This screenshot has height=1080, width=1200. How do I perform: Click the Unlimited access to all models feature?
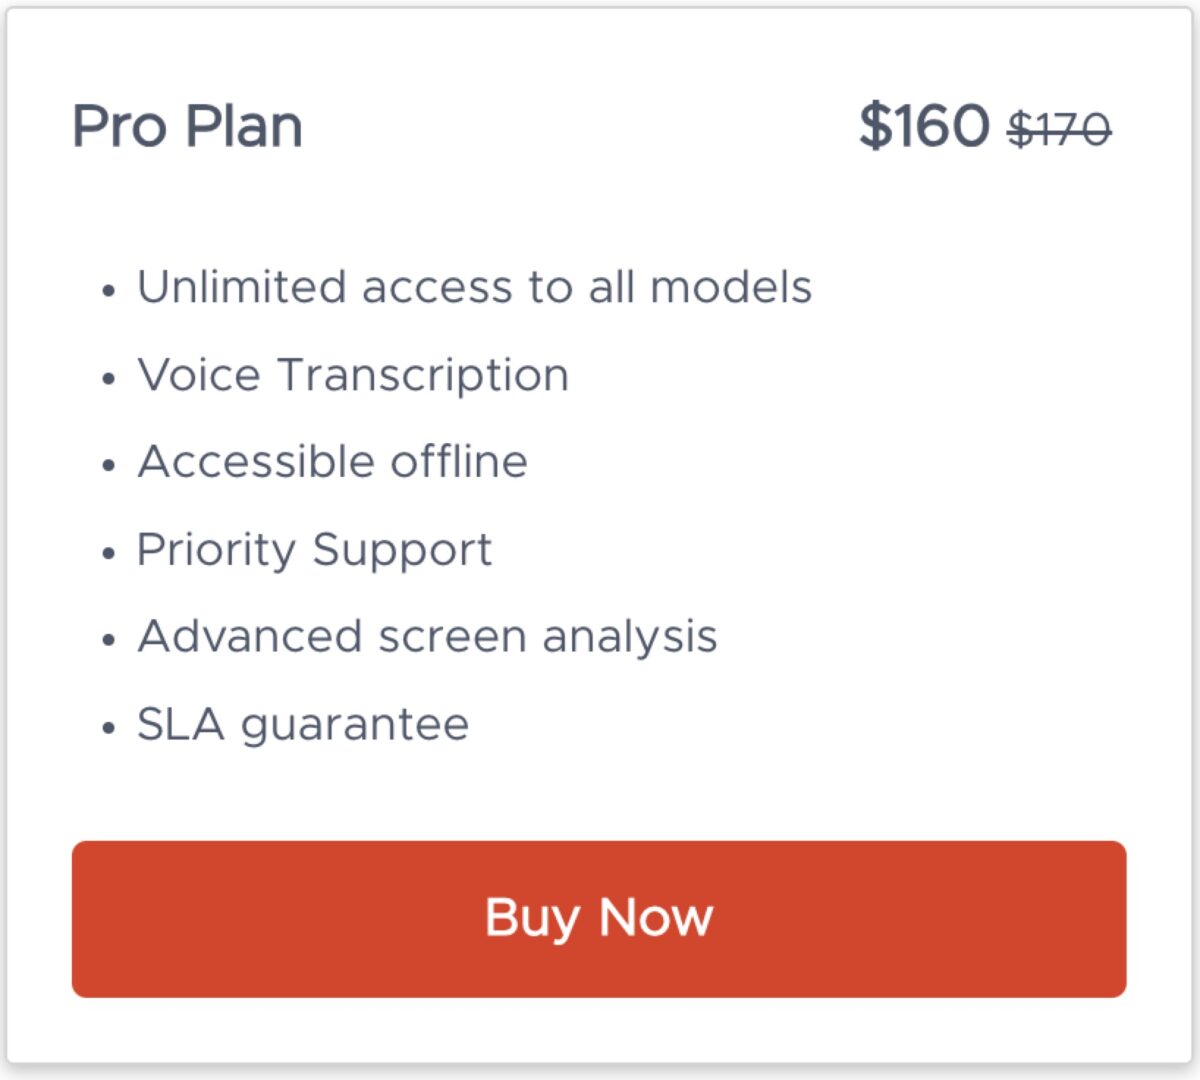coord(474,287)
